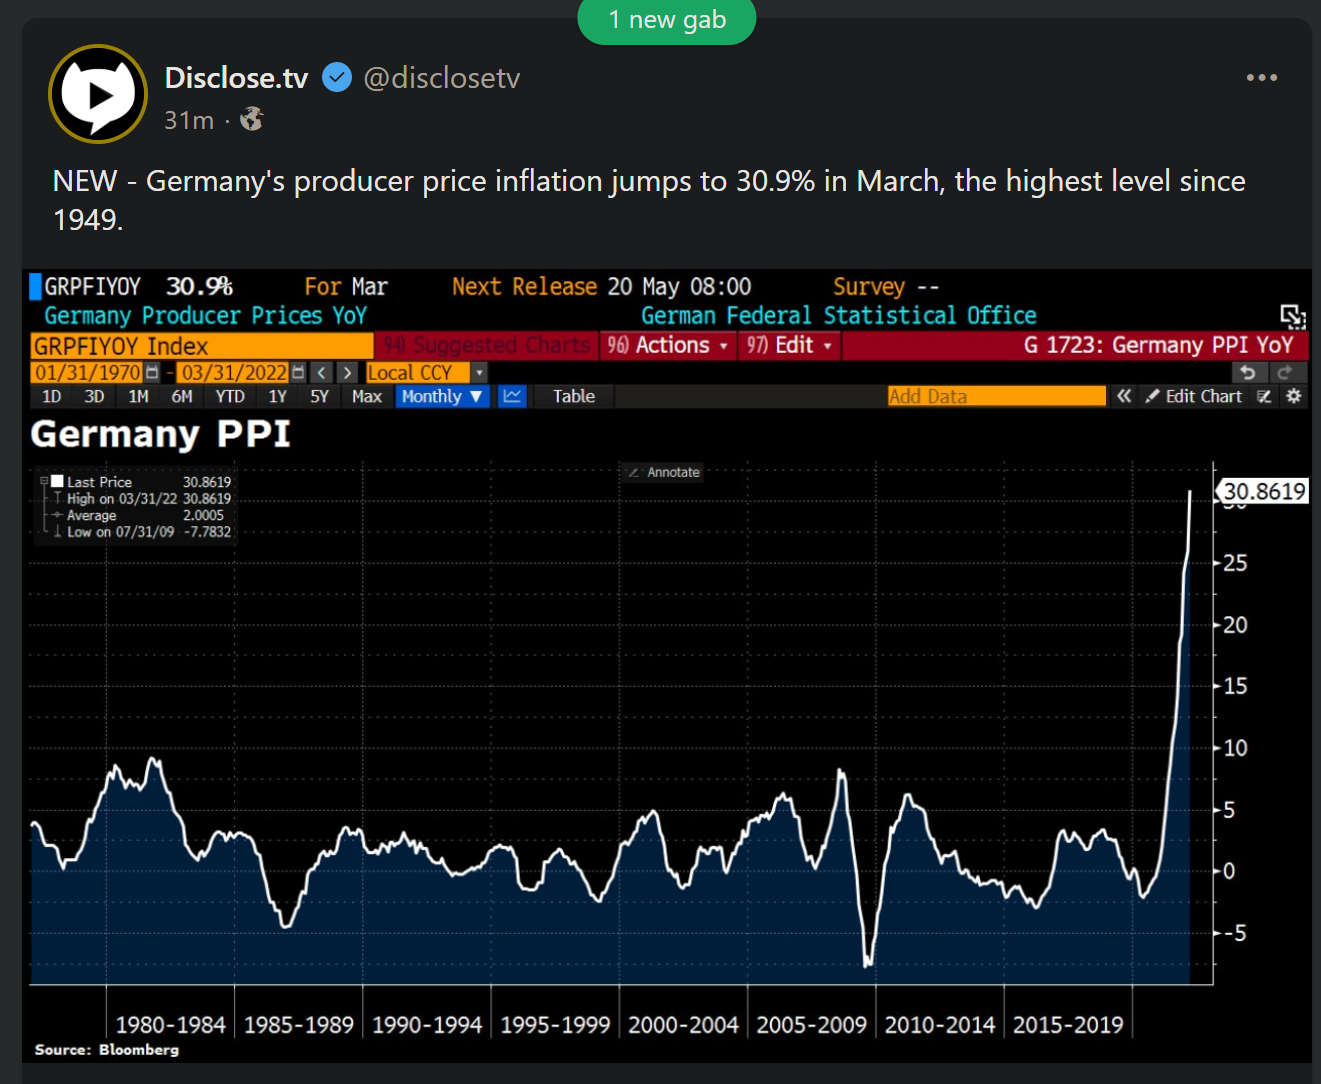Click the 30.8619 last value label

(x=1263, y=491)
